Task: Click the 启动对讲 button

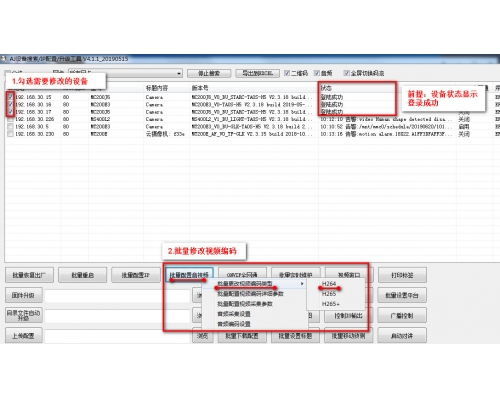Action: [x=402, y=336]
